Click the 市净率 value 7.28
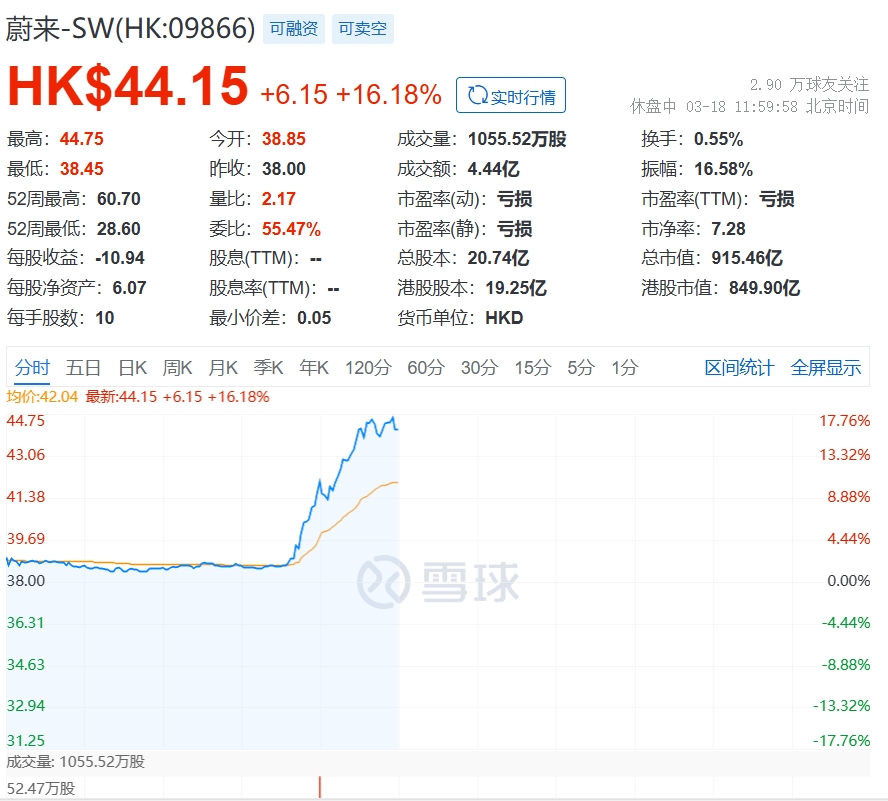Screen dimensions: 888x801 pyautogui.click(x=728, y=229)
